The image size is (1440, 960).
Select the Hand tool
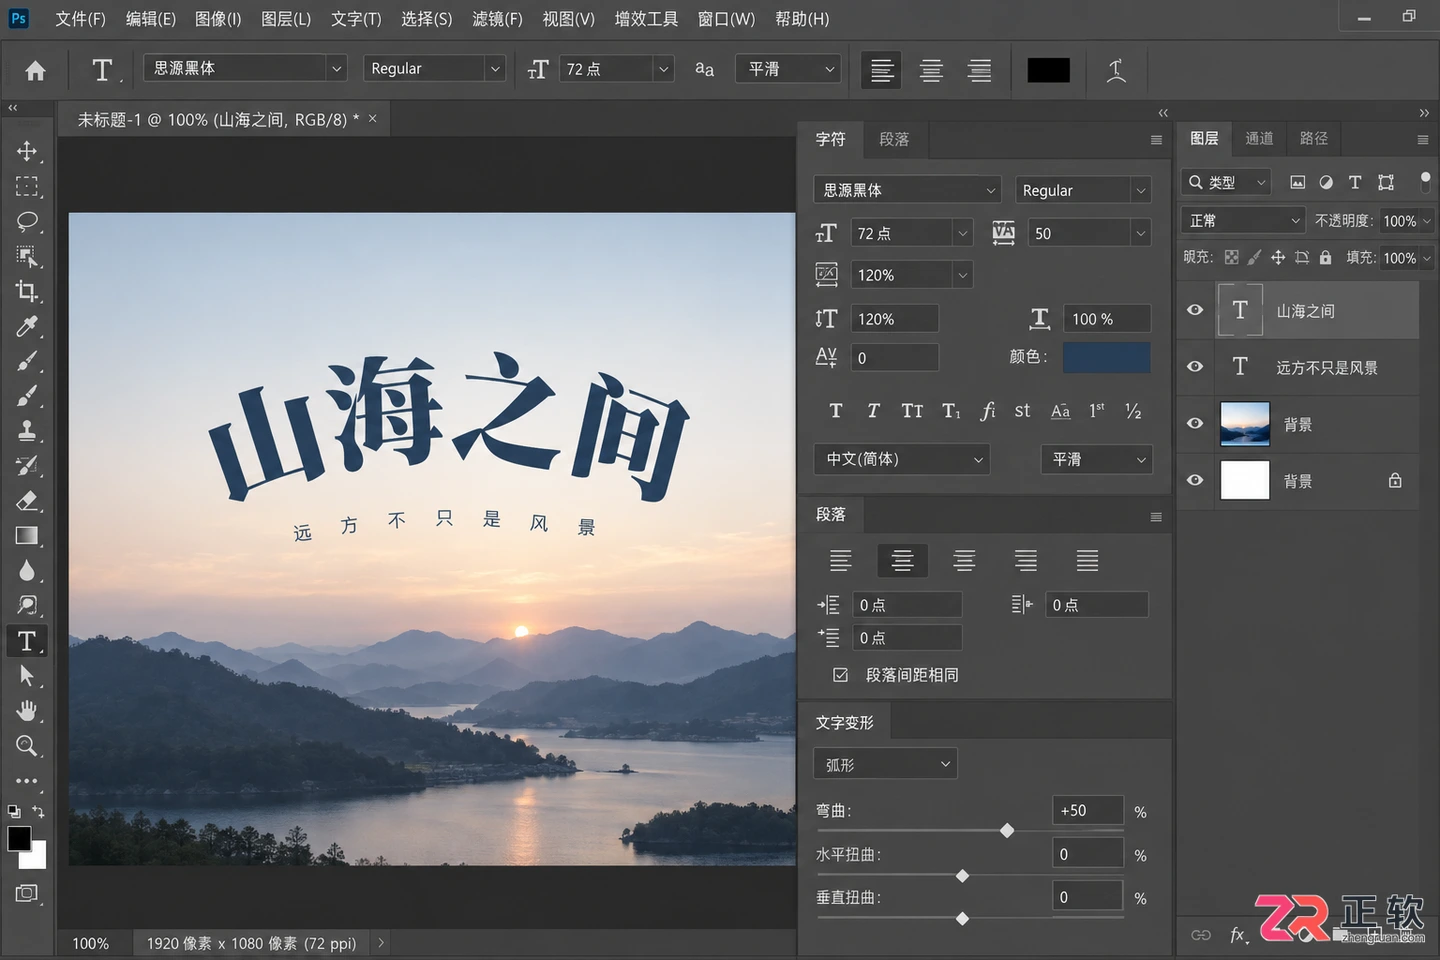27,711
